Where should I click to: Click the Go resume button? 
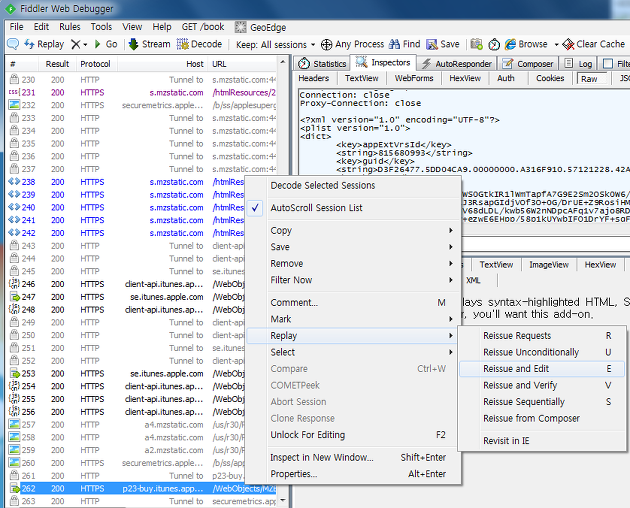[x=106, y=44]
